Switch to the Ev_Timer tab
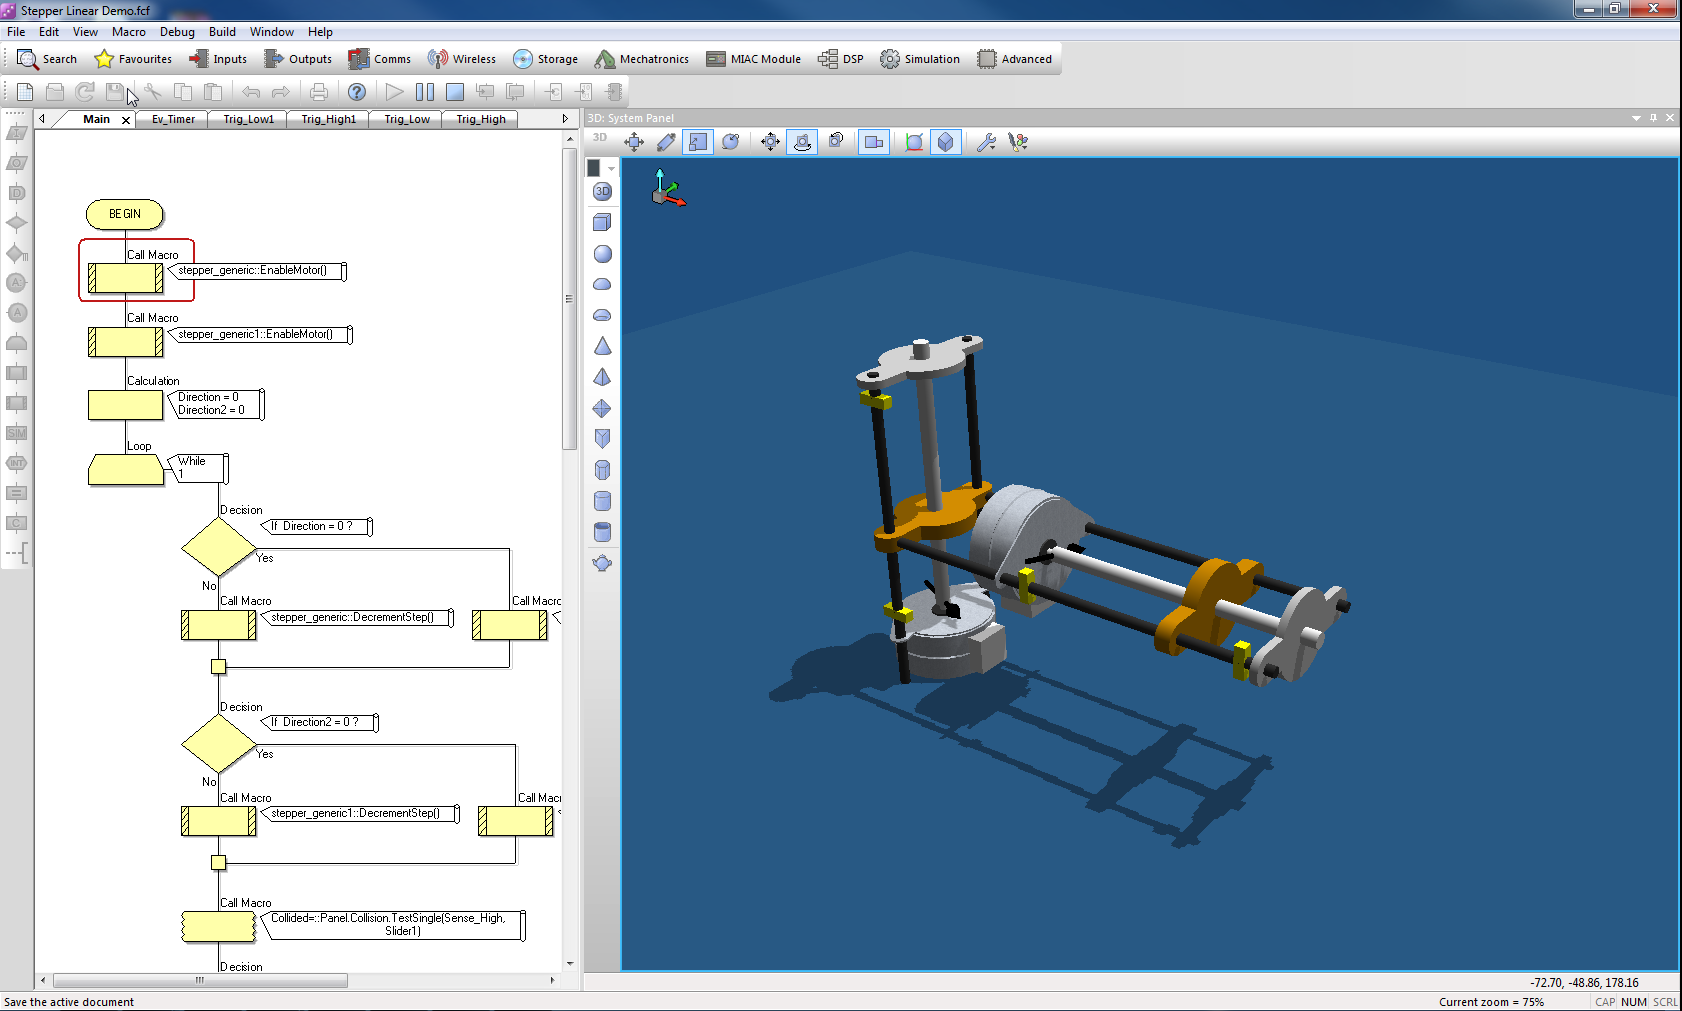 pyautogui.click(x=173, y=119)
